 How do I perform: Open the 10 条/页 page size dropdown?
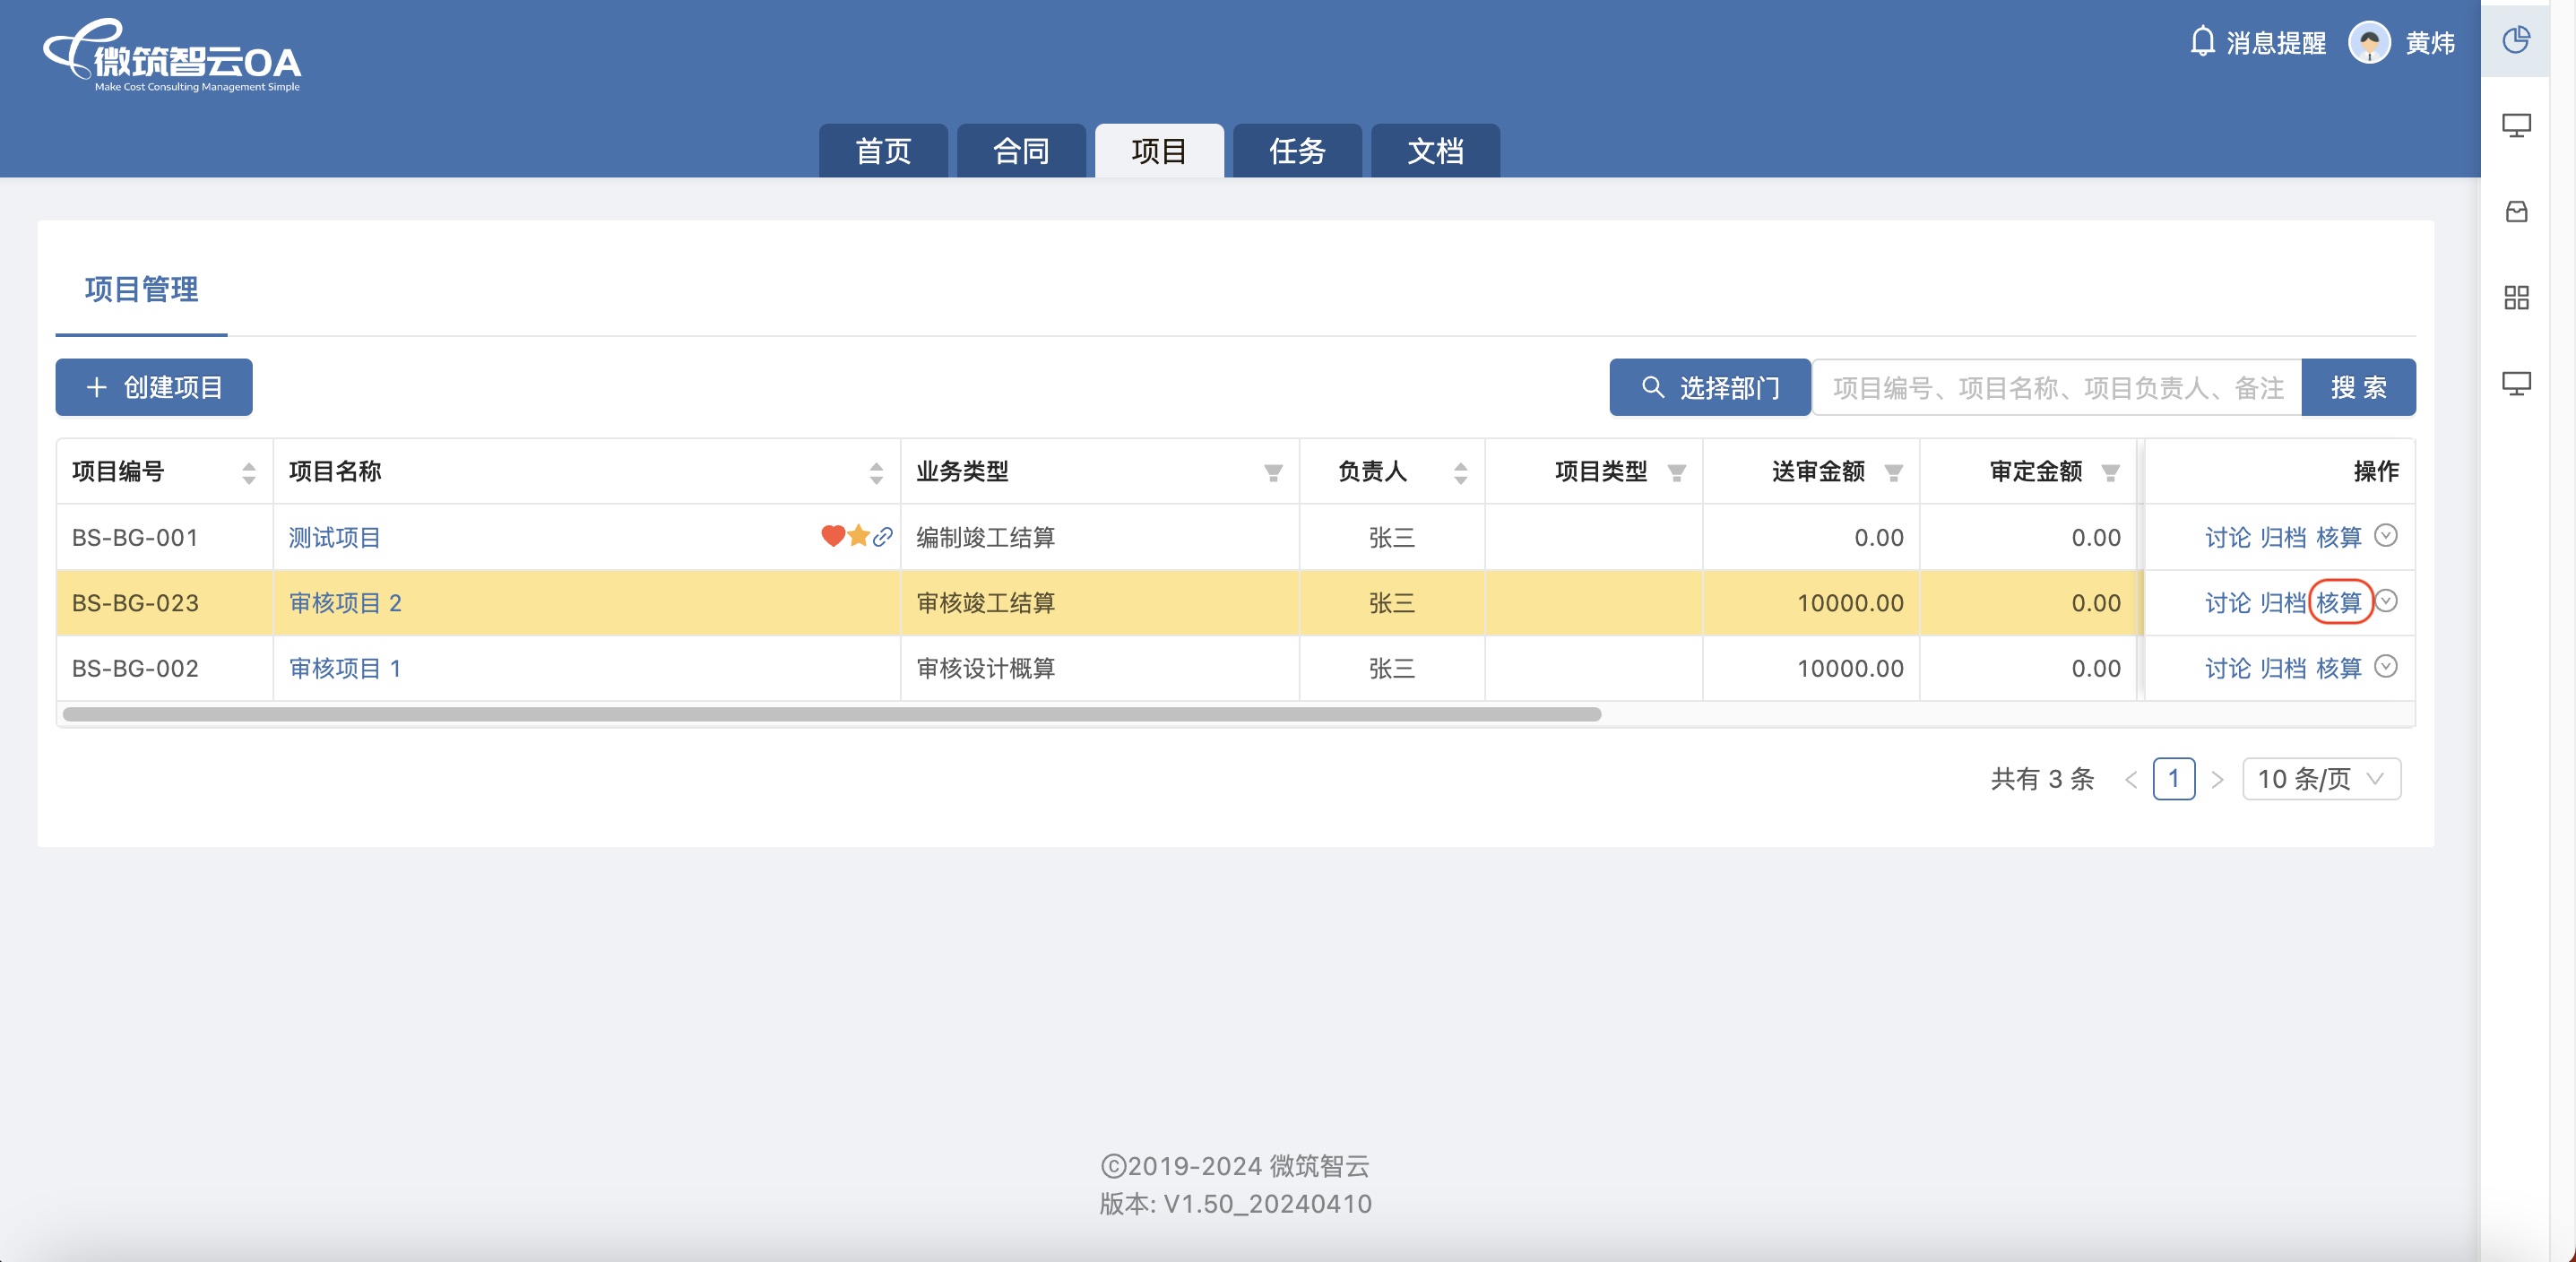point(2321,779)
